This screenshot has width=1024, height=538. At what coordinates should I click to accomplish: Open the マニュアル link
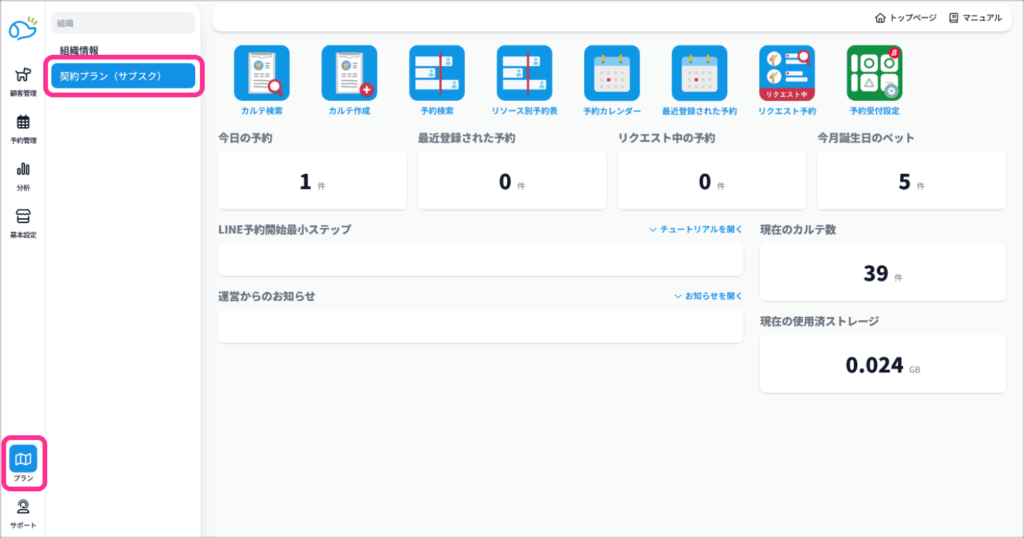(x=975, y=17)
